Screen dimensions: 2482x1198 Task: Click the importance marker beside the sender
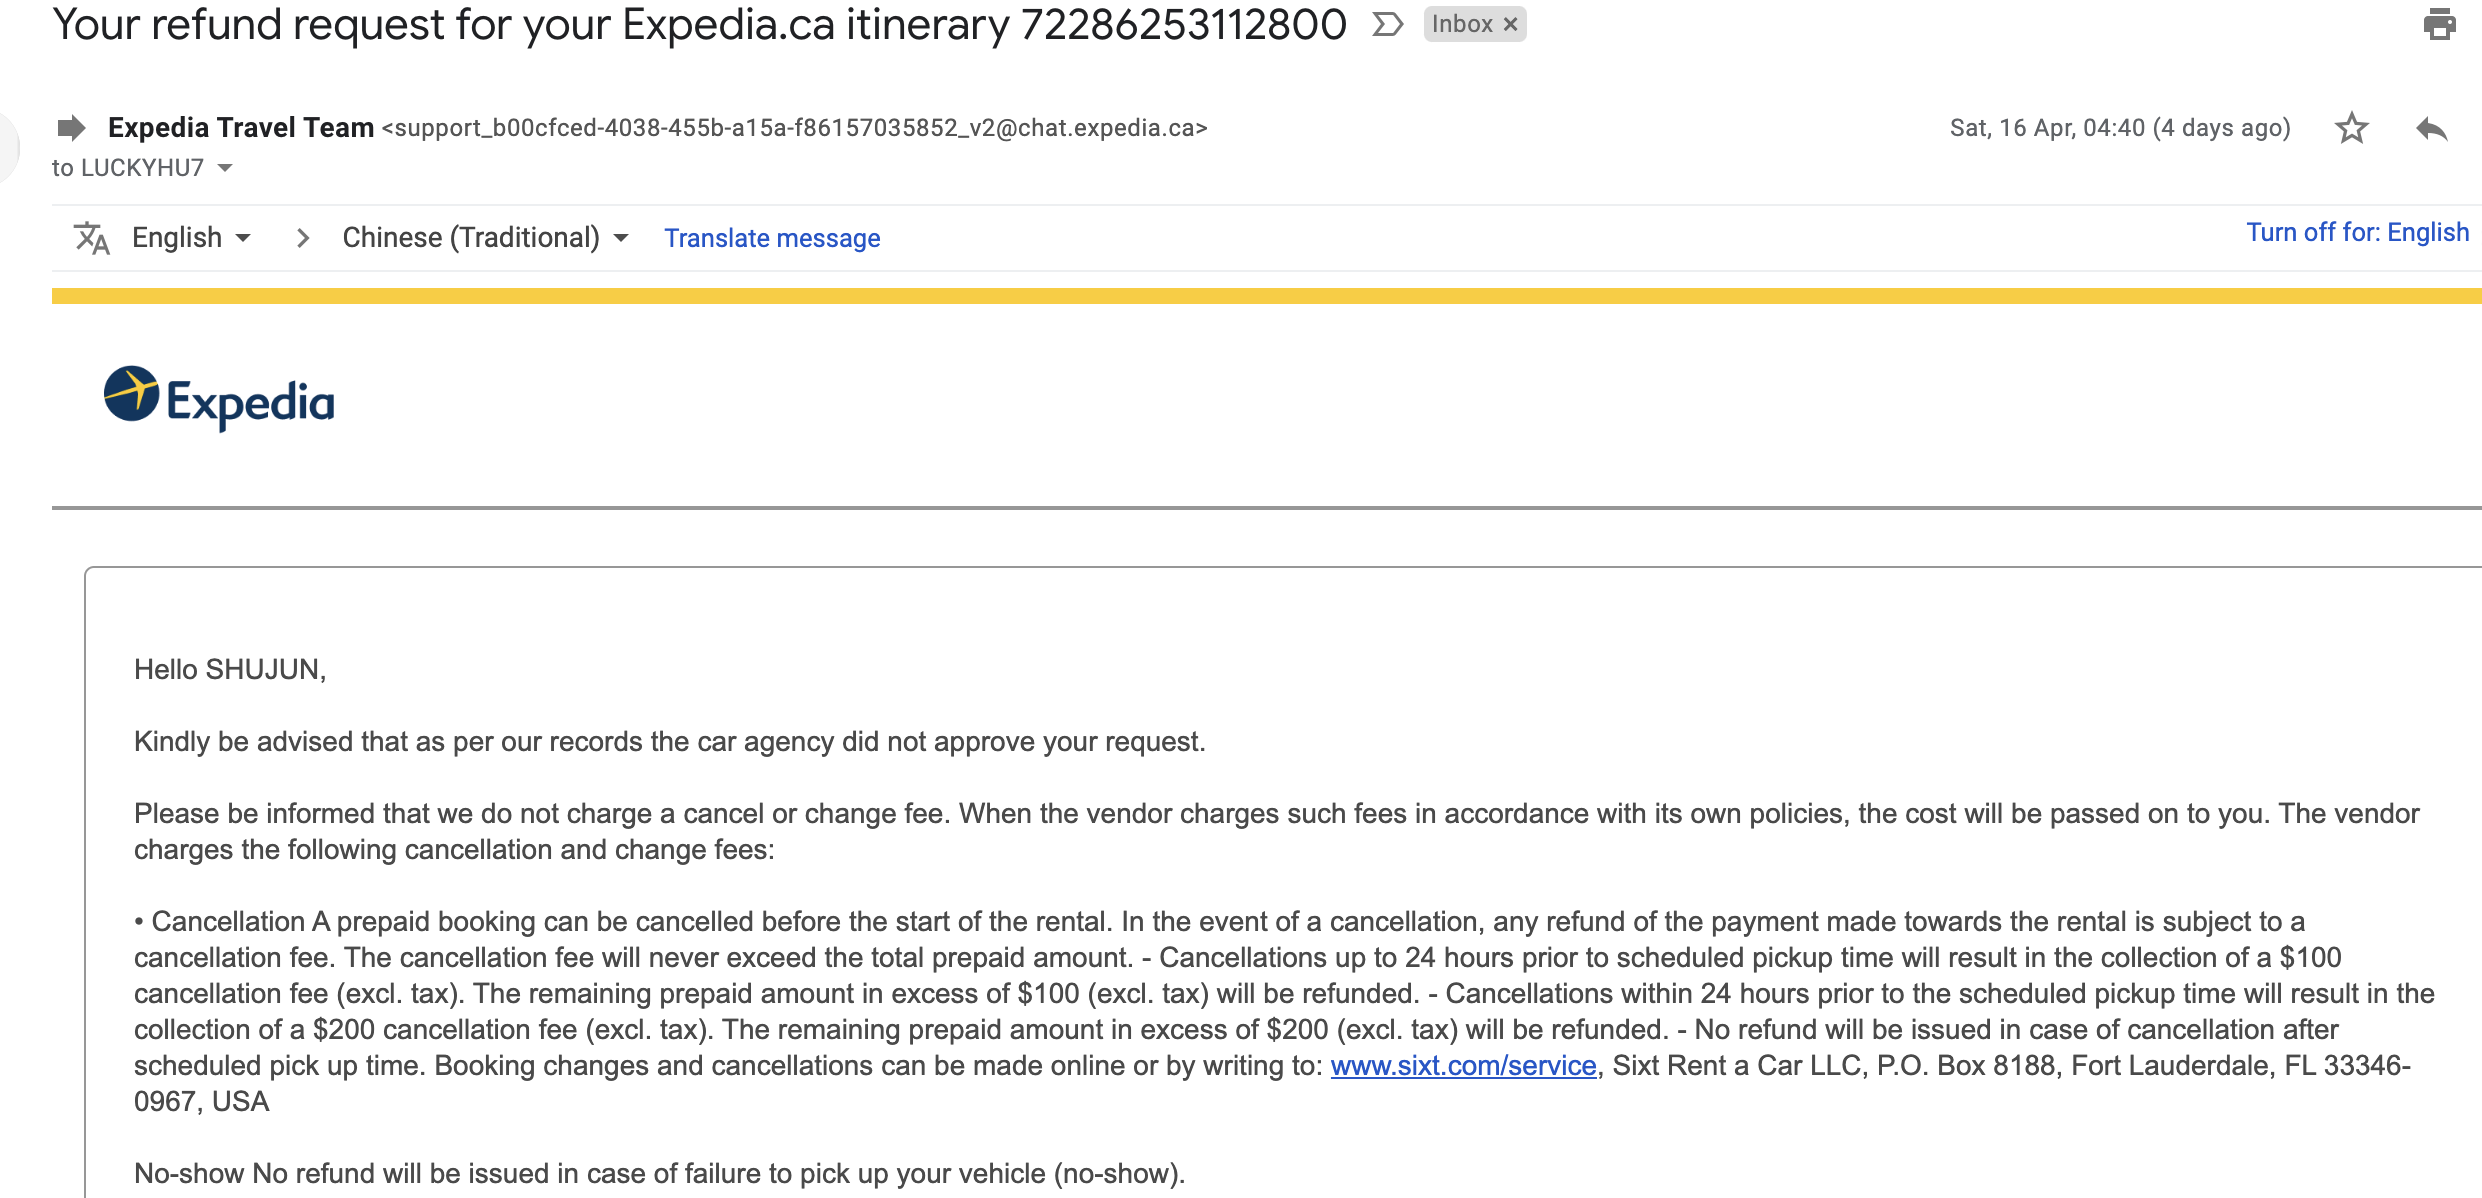(70, 127)
